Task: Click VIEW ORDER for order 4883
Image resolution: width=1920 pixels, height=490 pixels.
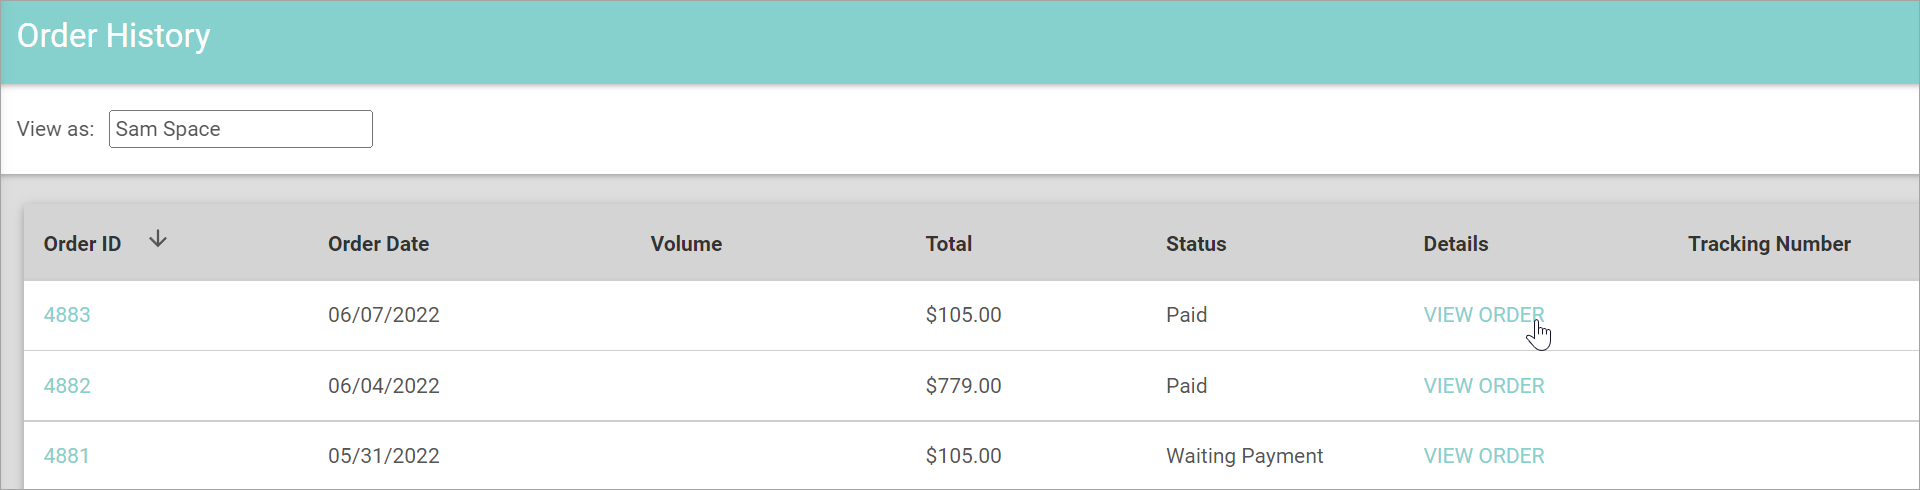Action: click(1483, 315)
